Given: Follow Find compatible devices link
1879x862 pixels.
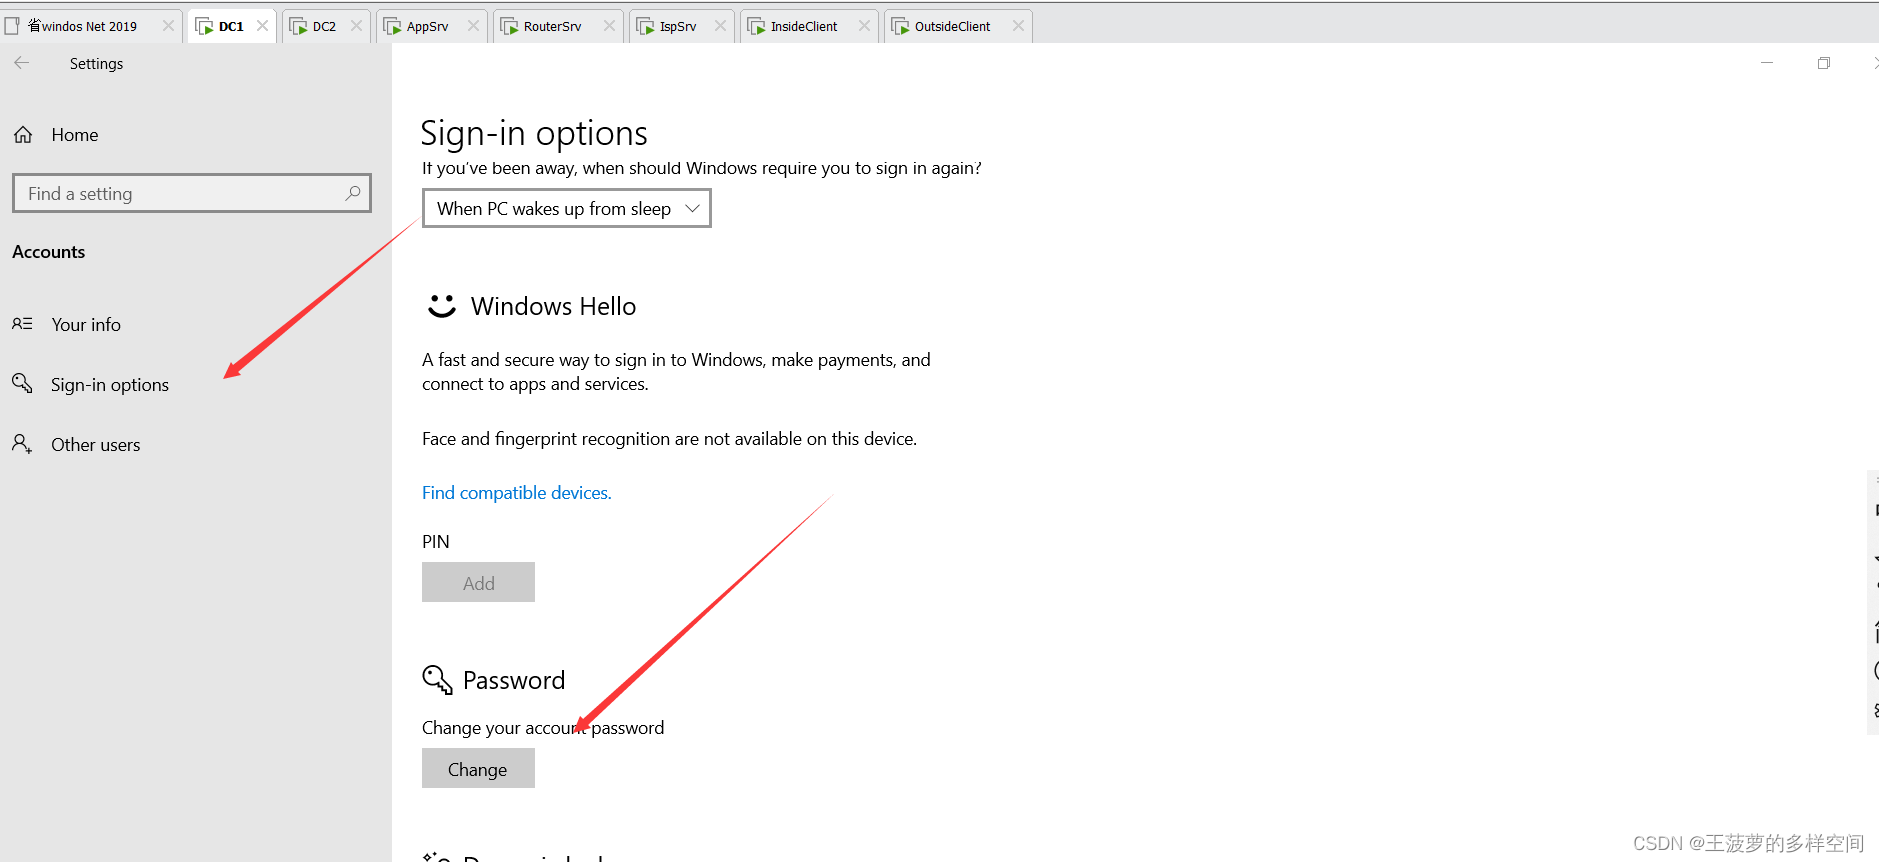Looking at the screenshot, I should 517,493.
